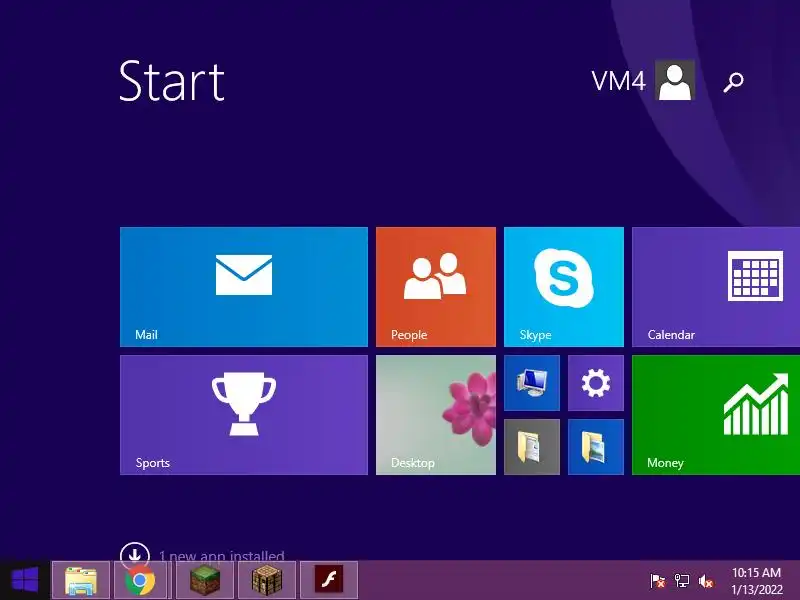The height and width of the screenshot is (600, 800).
Task: Open the crafting table taskbar icon
Action: [x=267, y=581]
